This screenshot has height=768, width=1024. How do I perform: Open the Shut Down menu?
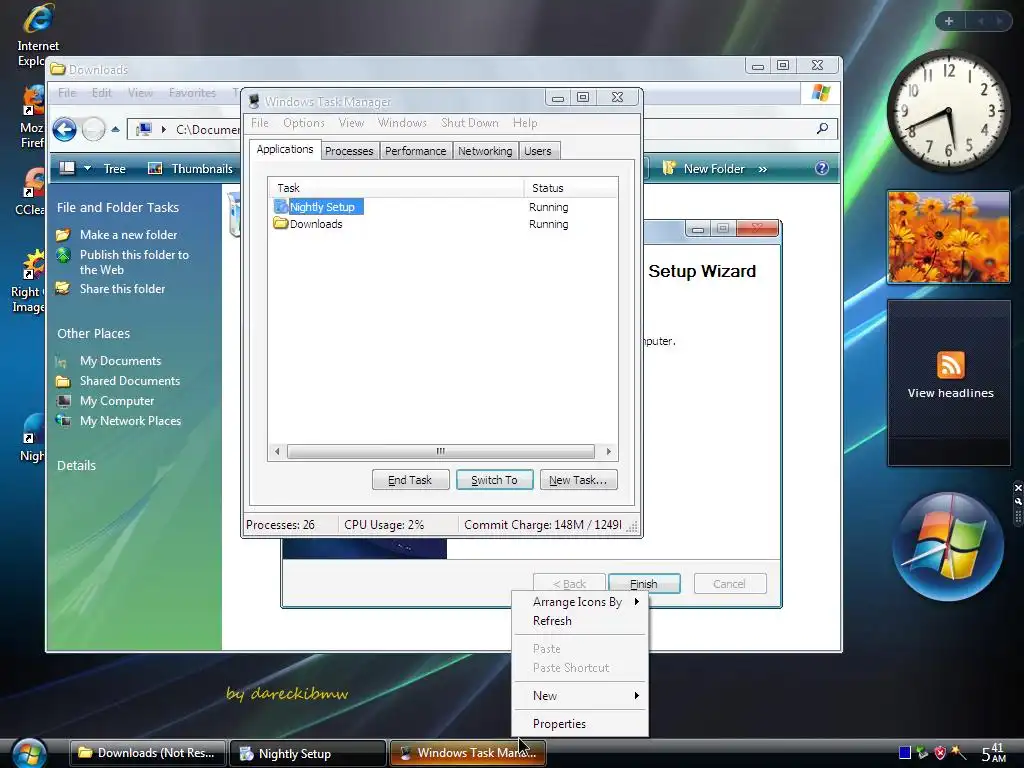pyautogui.click(x=470, y=123)
